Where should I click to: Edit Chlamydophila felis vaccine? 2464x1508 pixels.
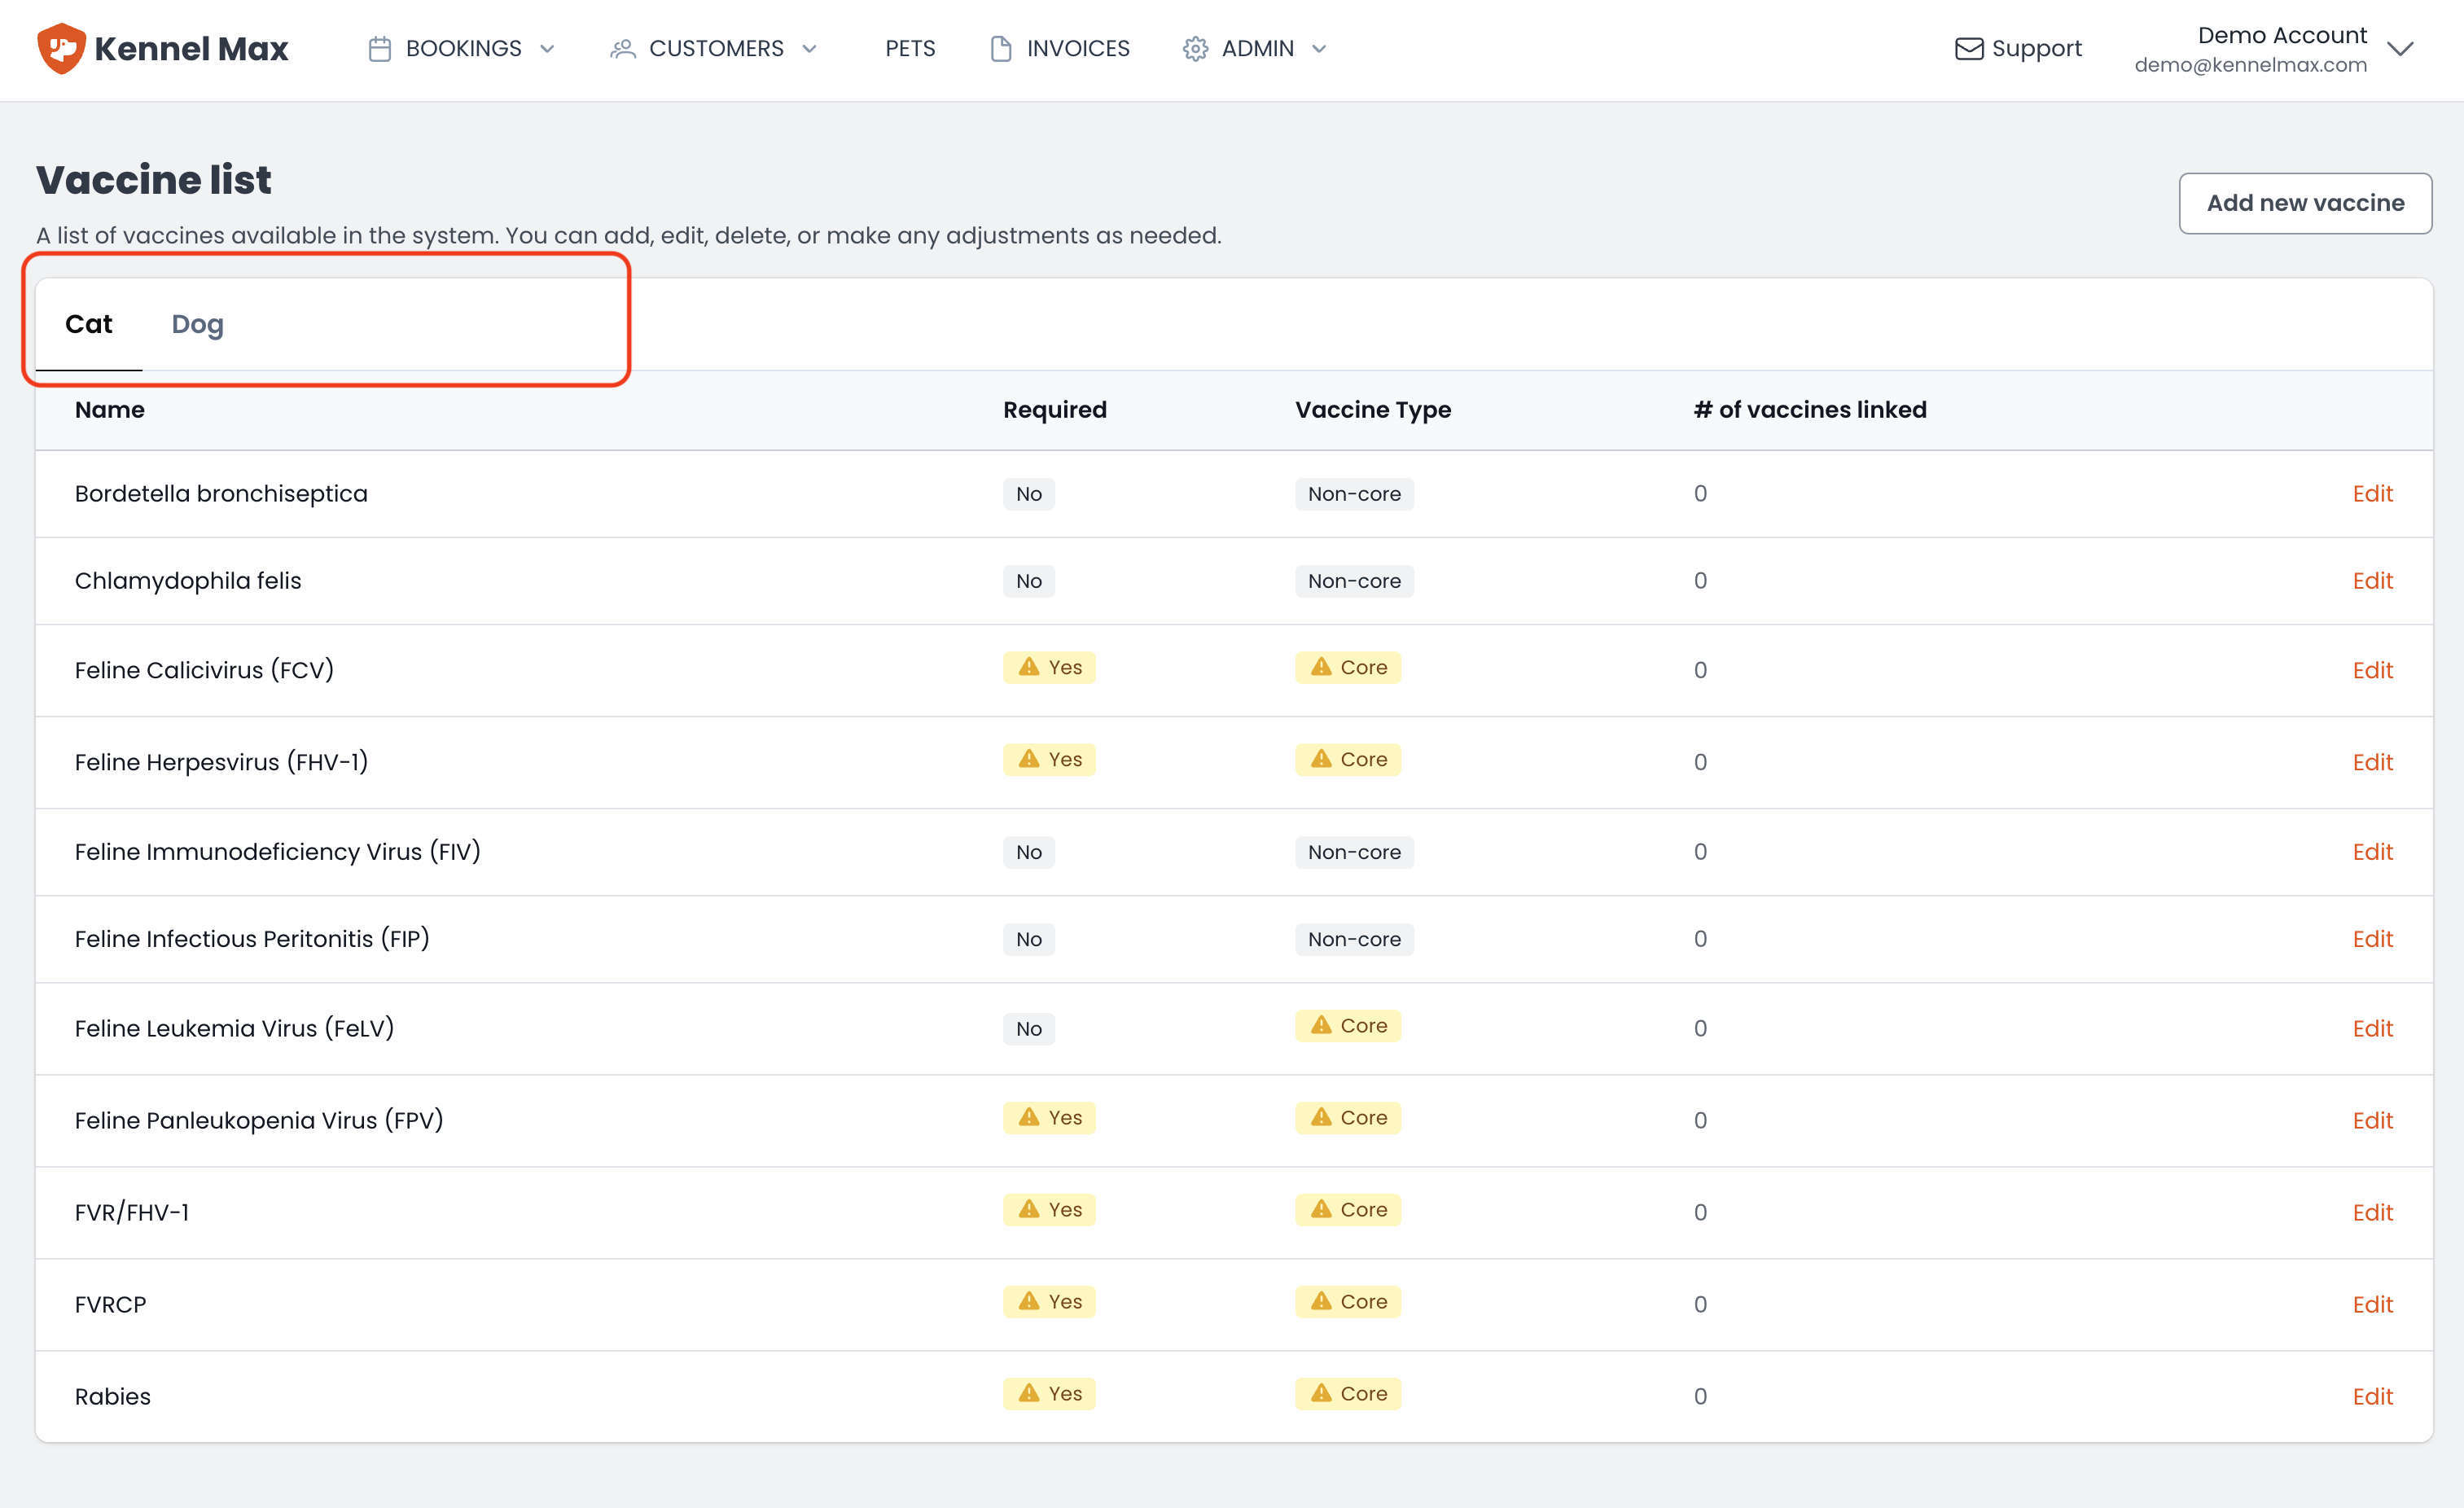point(2372,581)
